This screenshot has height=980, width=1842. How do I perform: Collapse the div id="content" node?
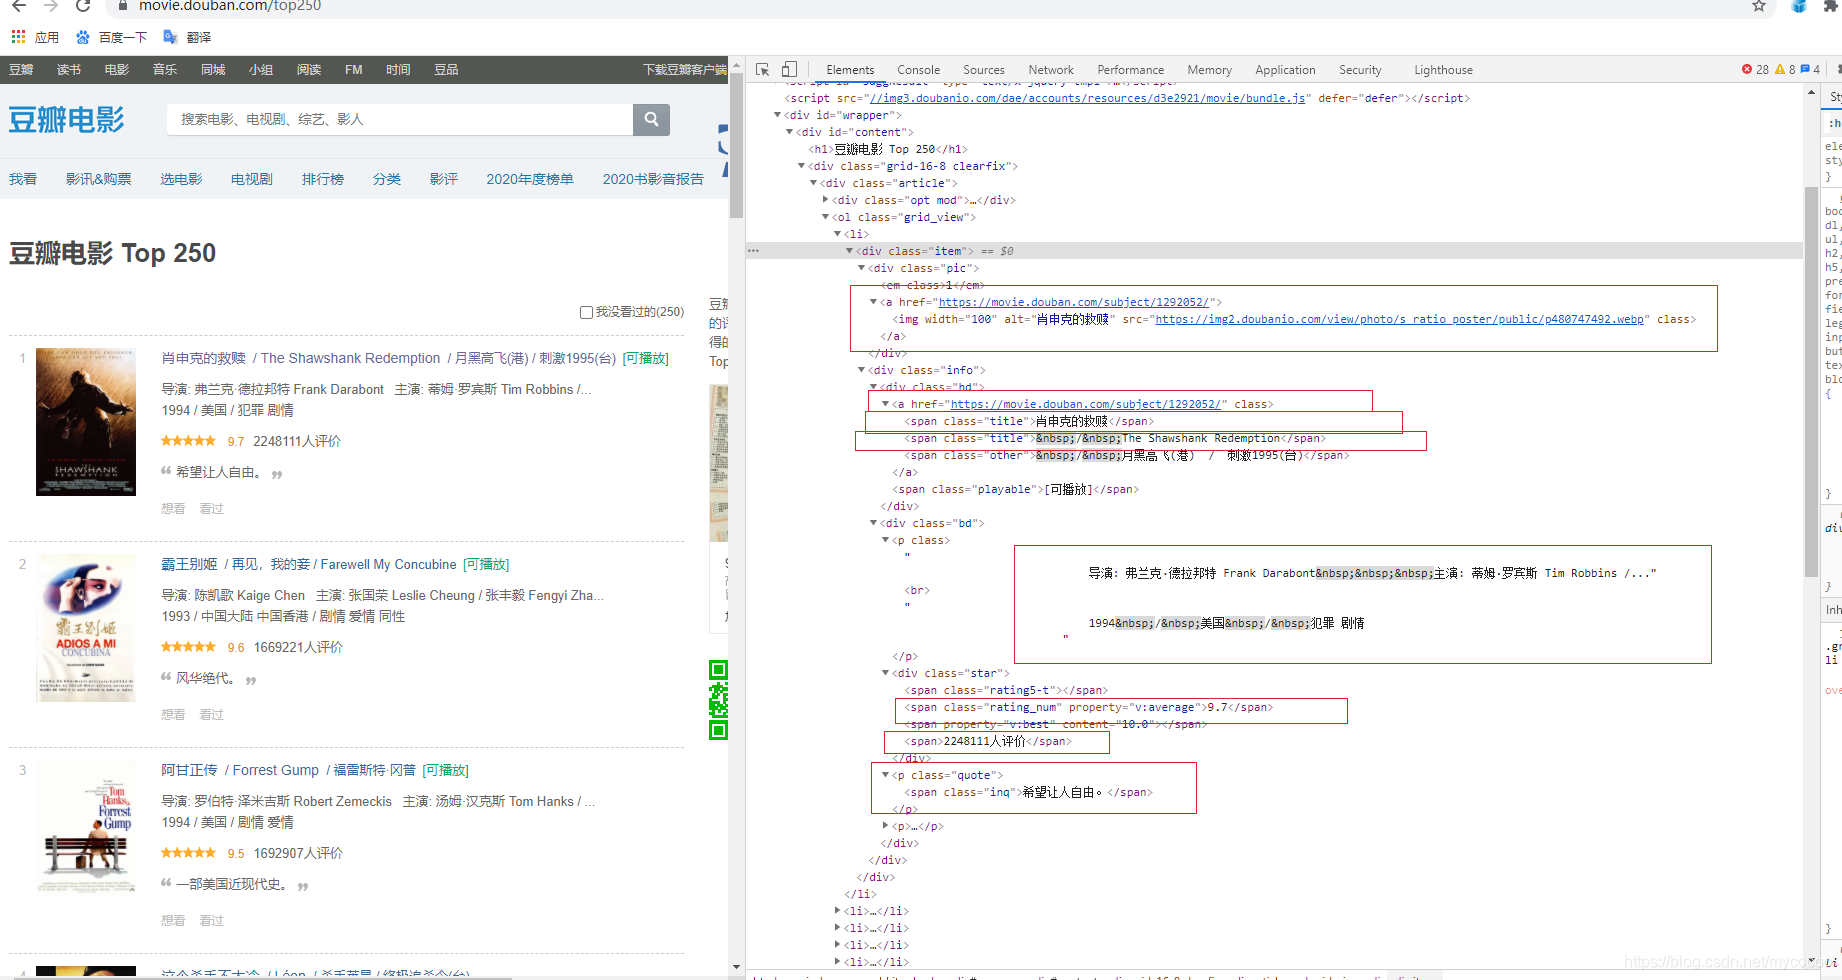pyautogui.click(x=790, y=132)
